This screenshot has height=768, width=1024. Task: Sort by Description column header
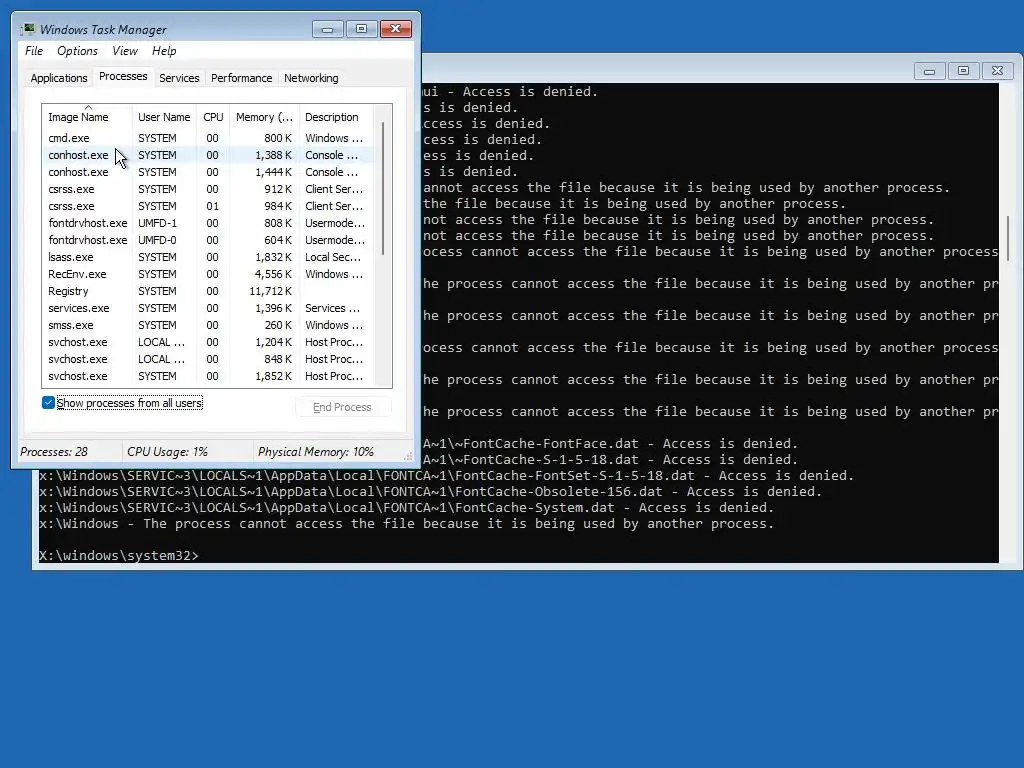[336, 117]
